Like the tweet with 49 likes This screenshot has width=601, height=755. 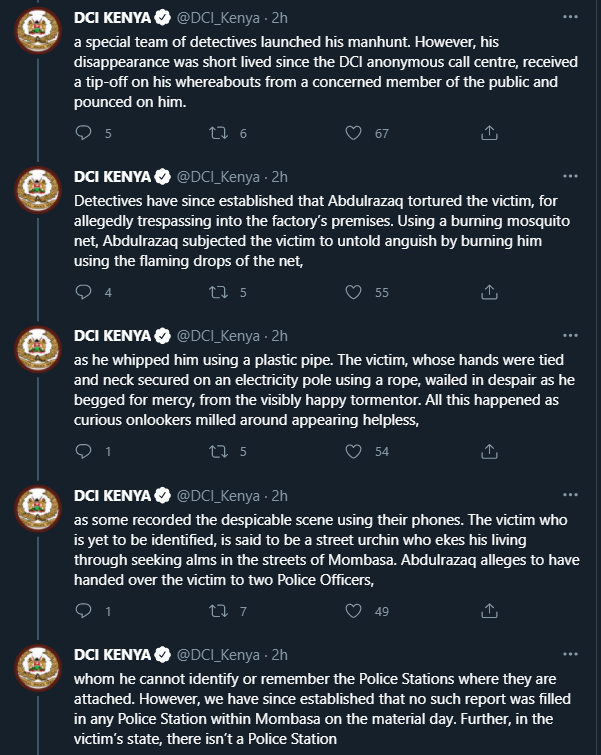[353, 611]
